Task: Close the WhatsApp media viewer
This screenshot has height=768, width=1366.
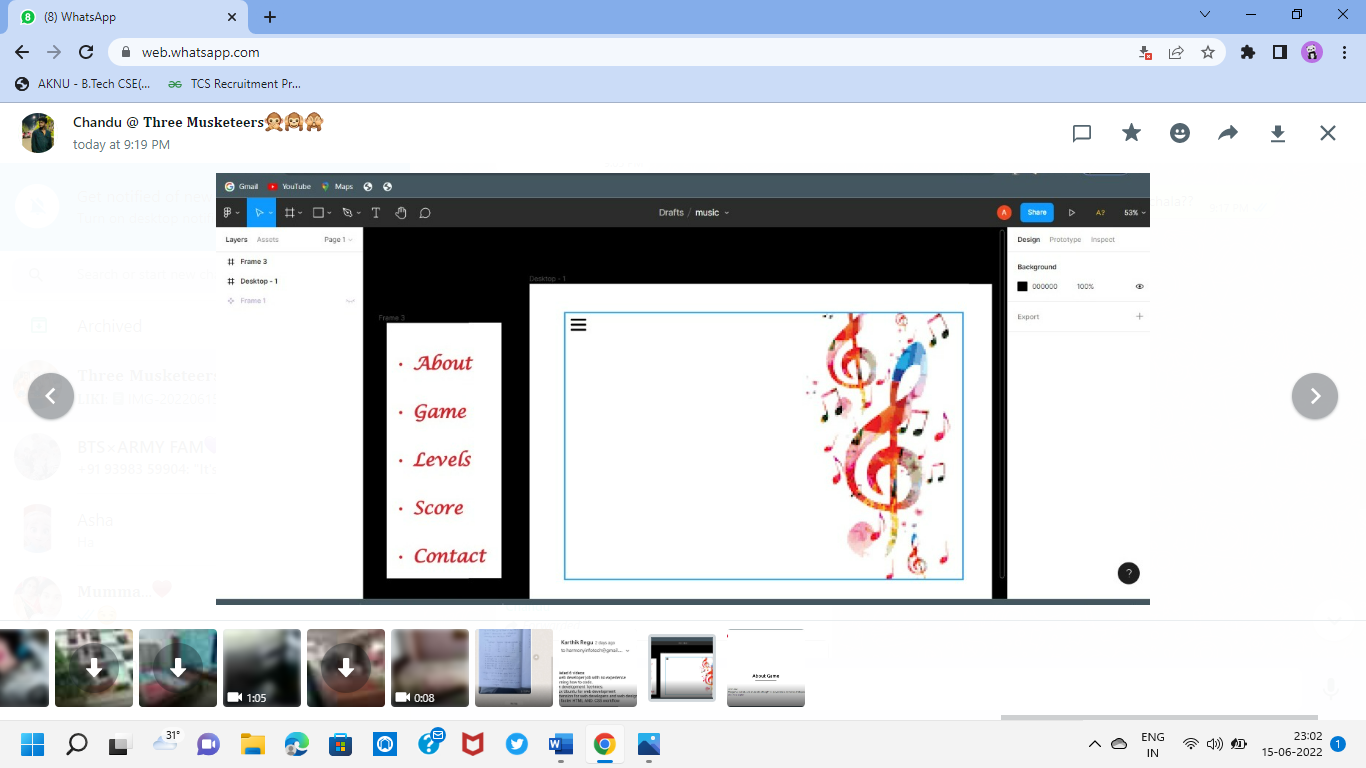Action: tap(1327, 133)
